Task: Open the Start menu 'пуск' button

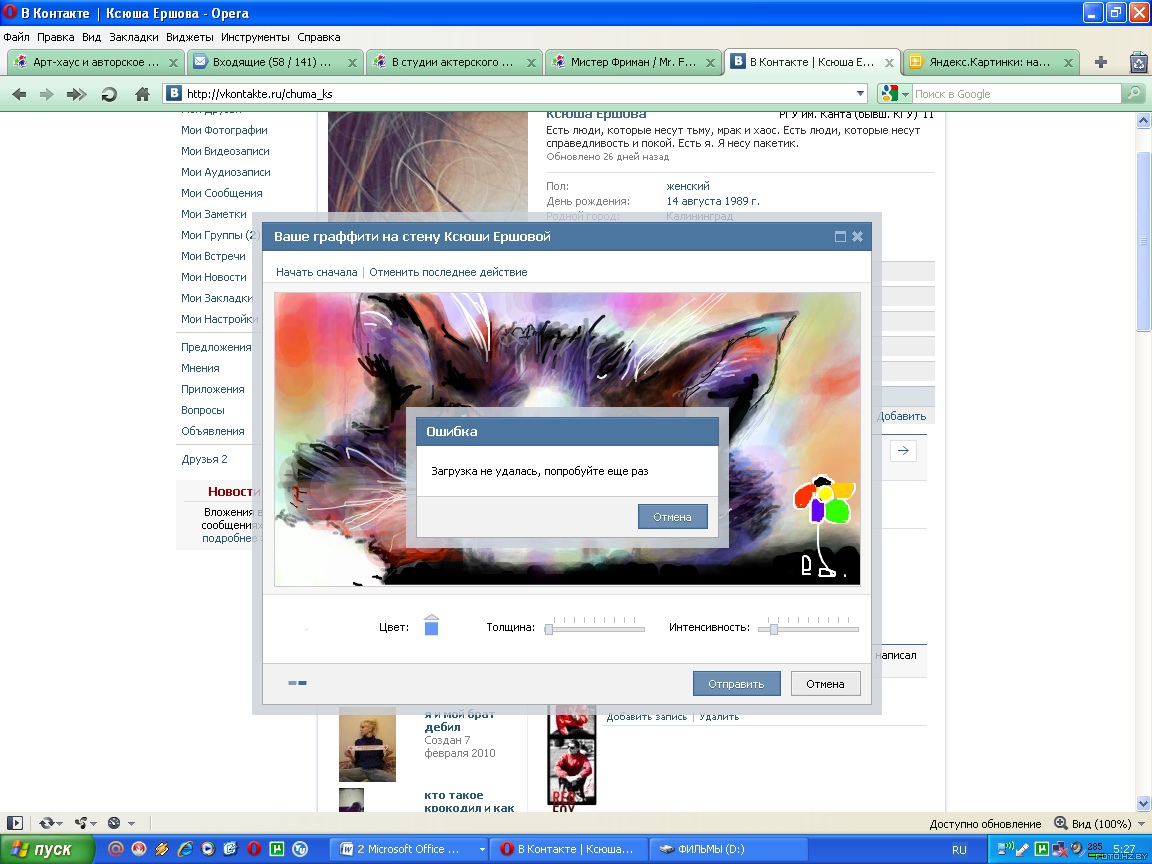Action: [47, 849]
